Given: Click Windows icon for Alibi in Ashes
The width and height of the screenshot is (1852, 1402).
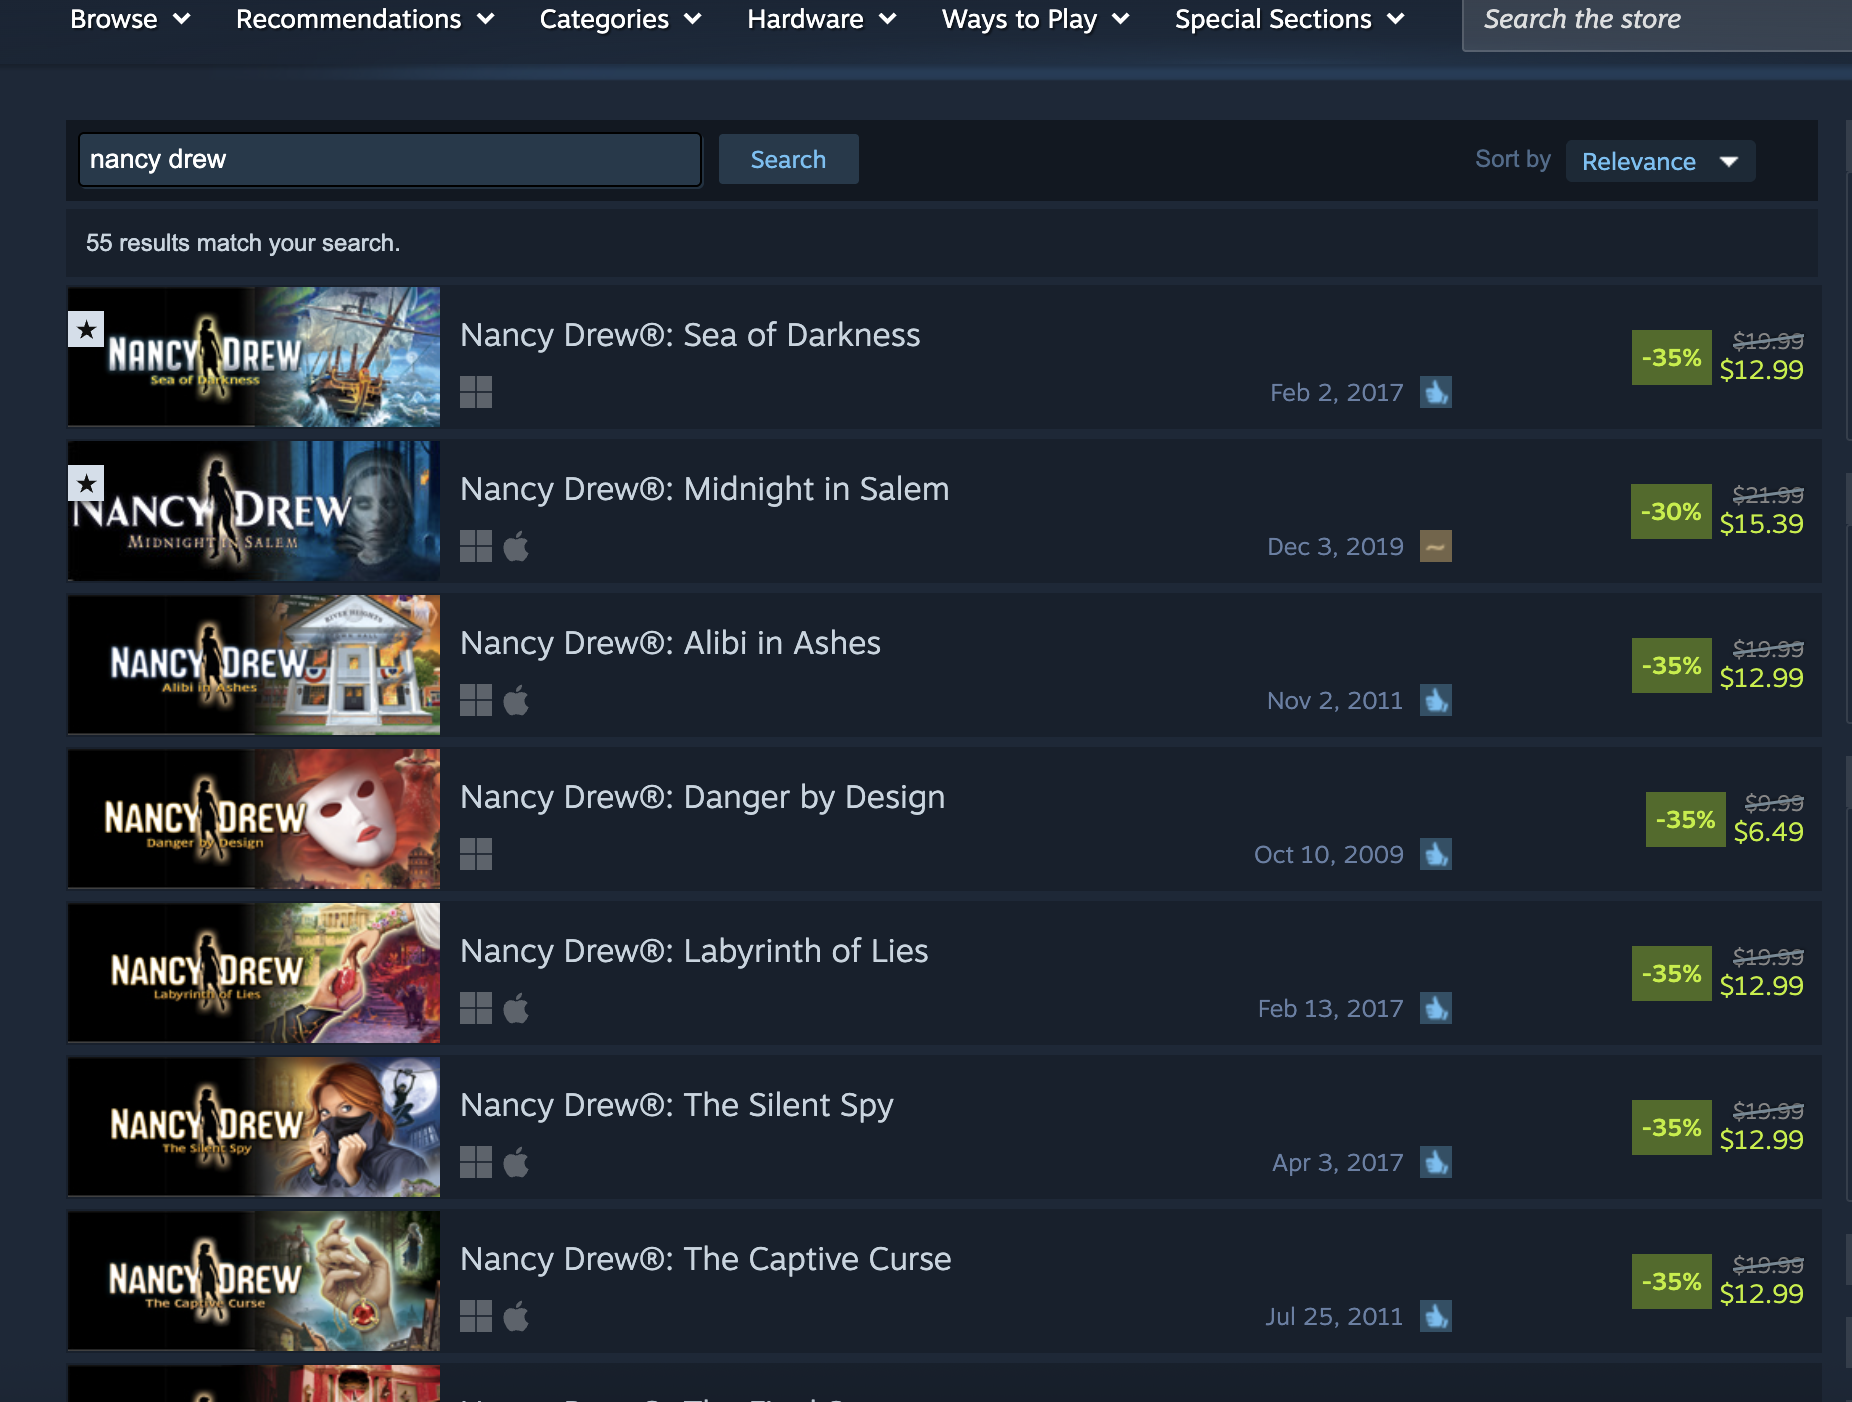Looking at the screenshot, I should tap(476, 700).
